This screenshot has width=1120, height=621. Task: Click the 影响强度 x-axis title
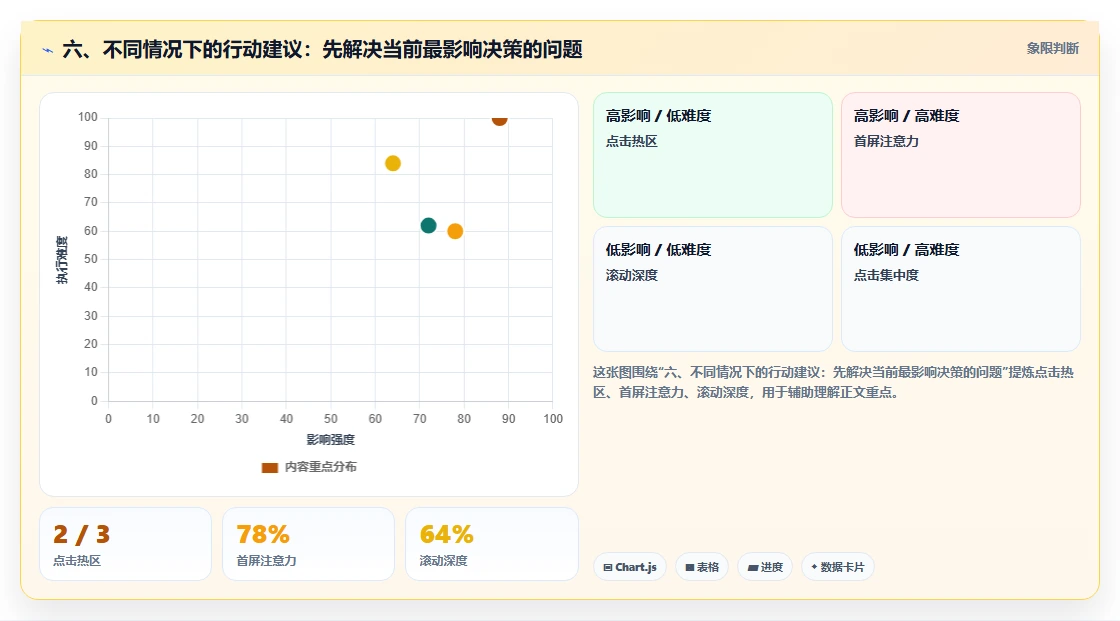[x=331, y=439]
